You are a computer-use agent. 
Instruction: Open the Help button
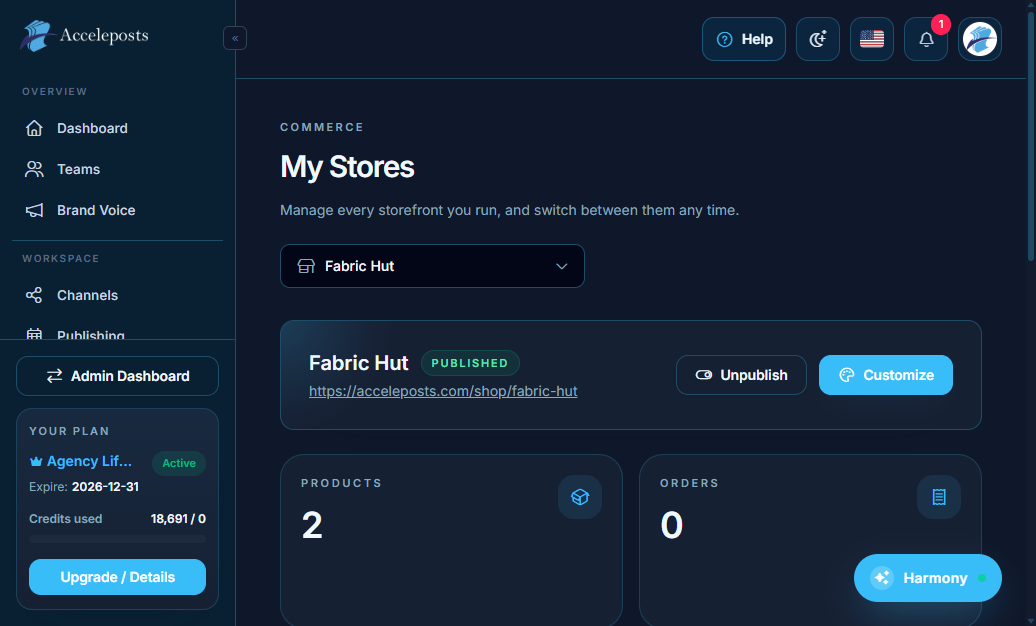pos(744,39)
